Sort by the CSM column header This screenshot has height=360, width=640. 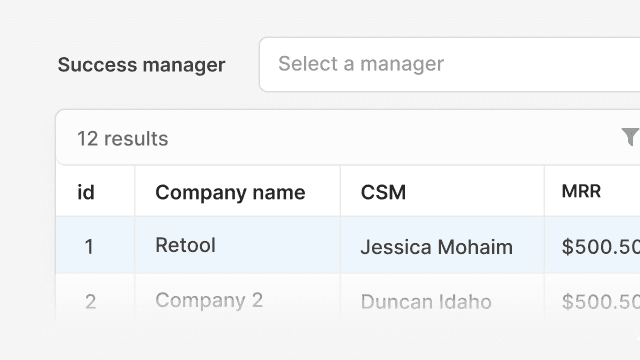pos(442,191)
